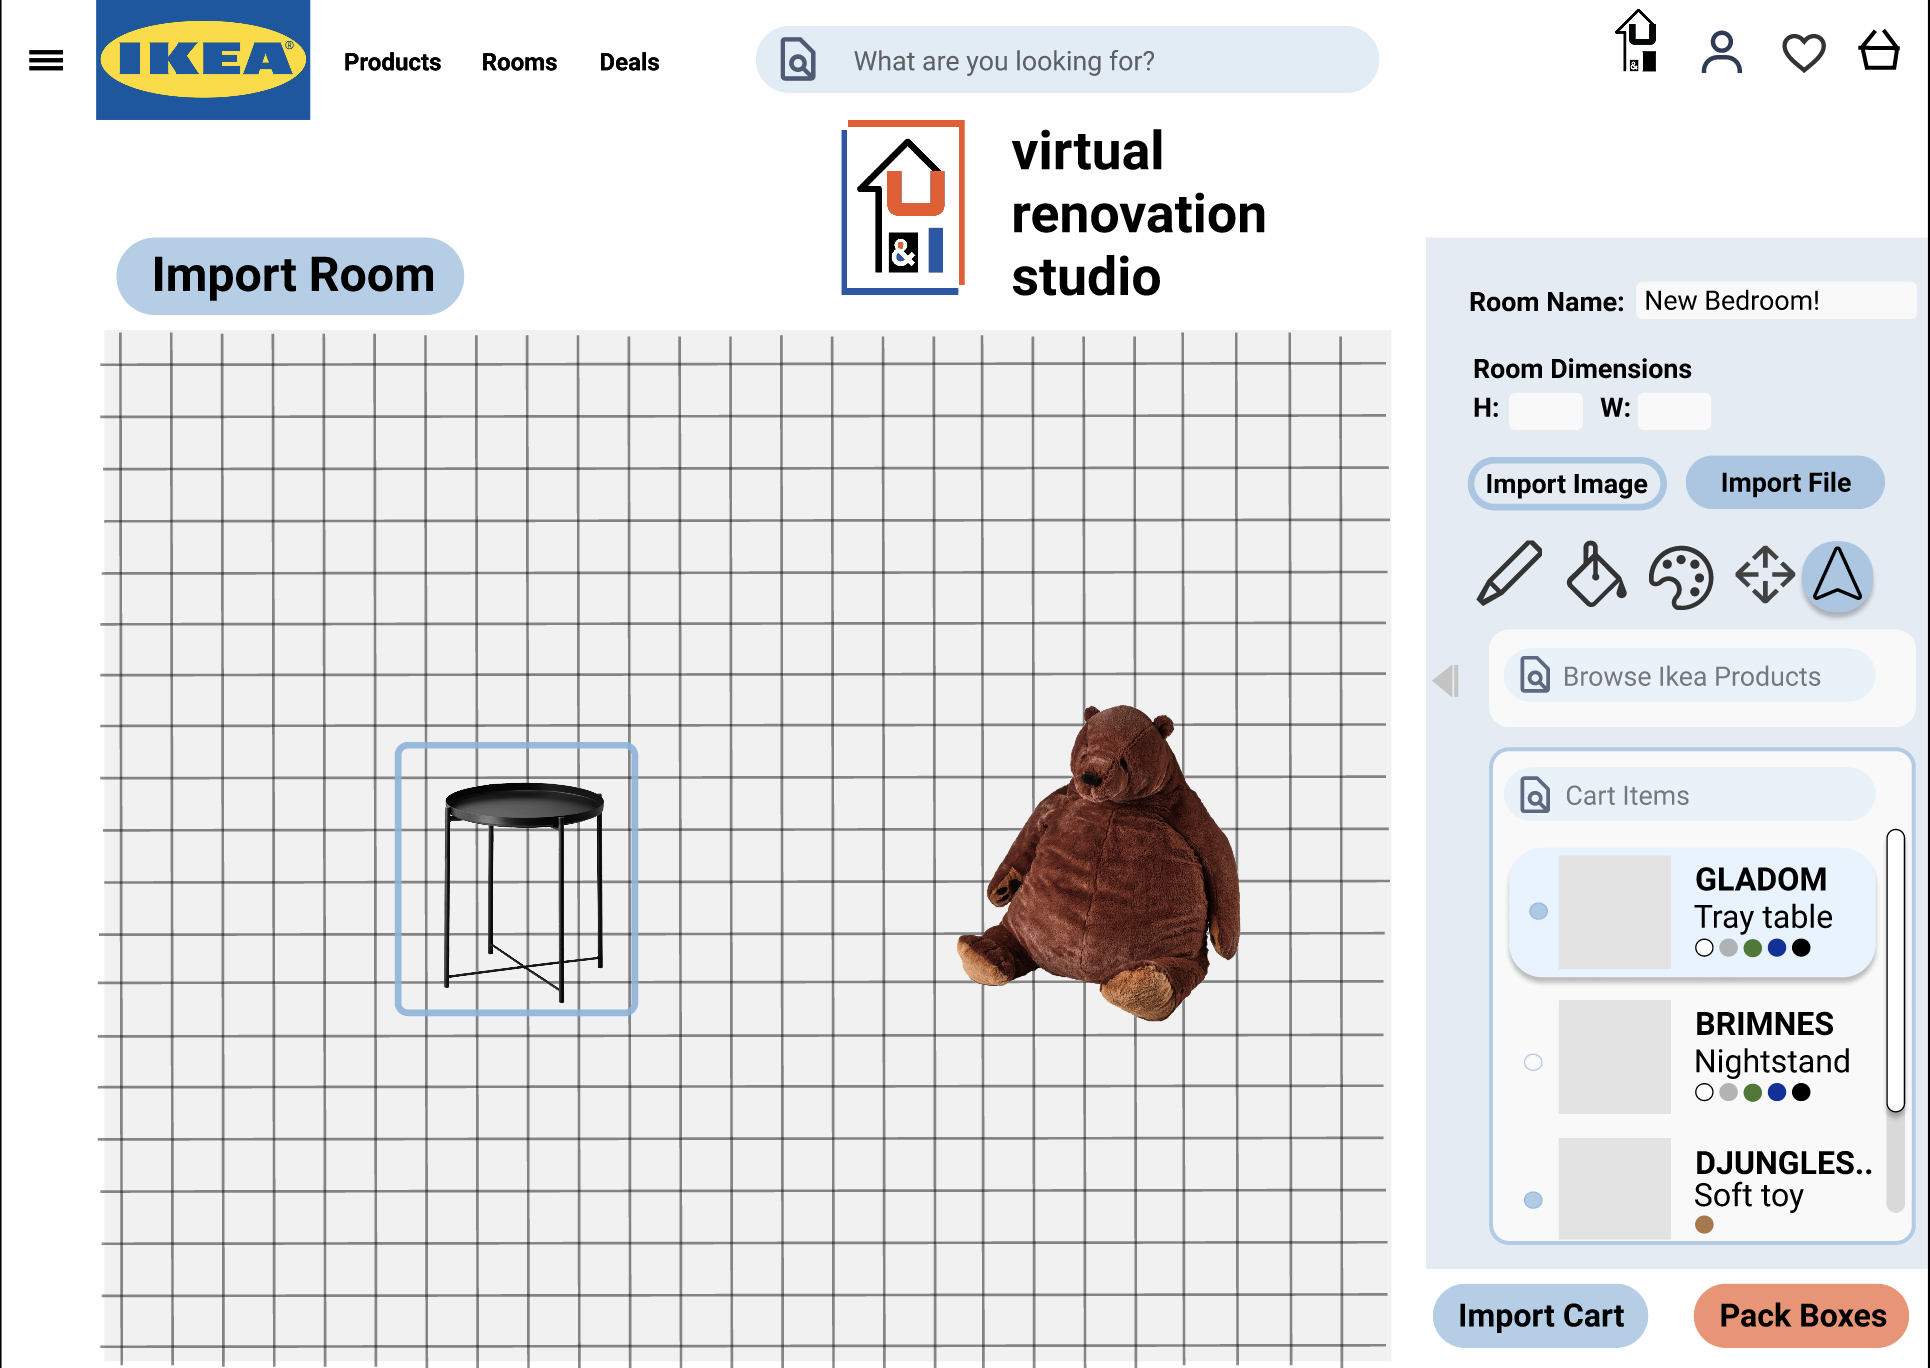The image size is (1930, 1368).
Task: Select the pencil draw tool
Action: point(1509,574)
